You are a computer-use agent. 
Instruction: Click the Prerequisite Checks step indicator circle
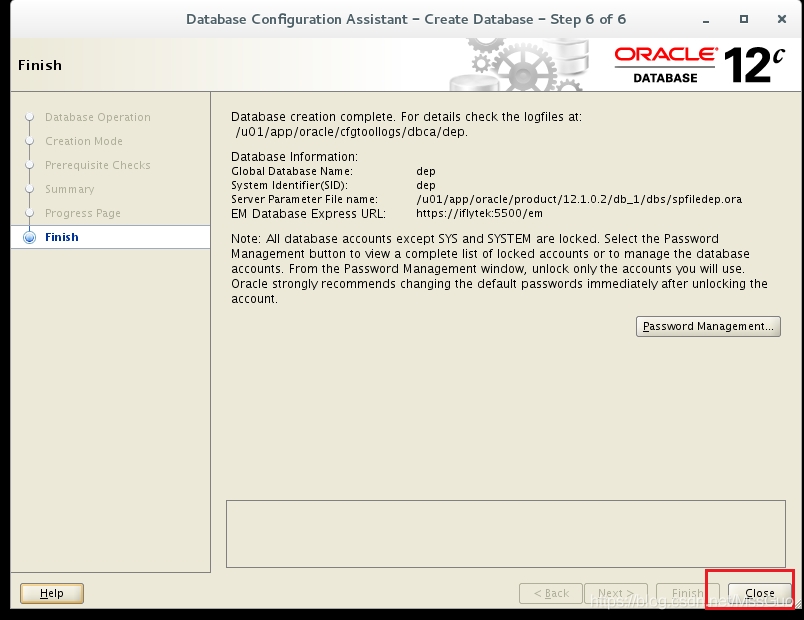(x=28, y=165)
